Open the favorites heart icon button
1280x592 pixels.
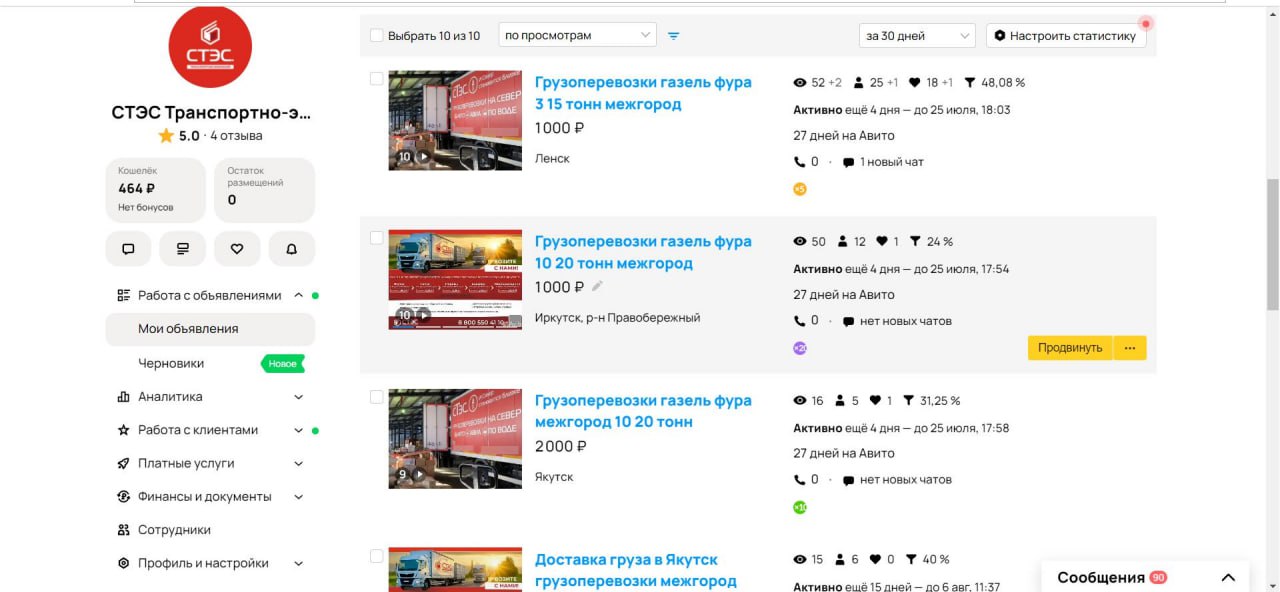pos(237,249)
